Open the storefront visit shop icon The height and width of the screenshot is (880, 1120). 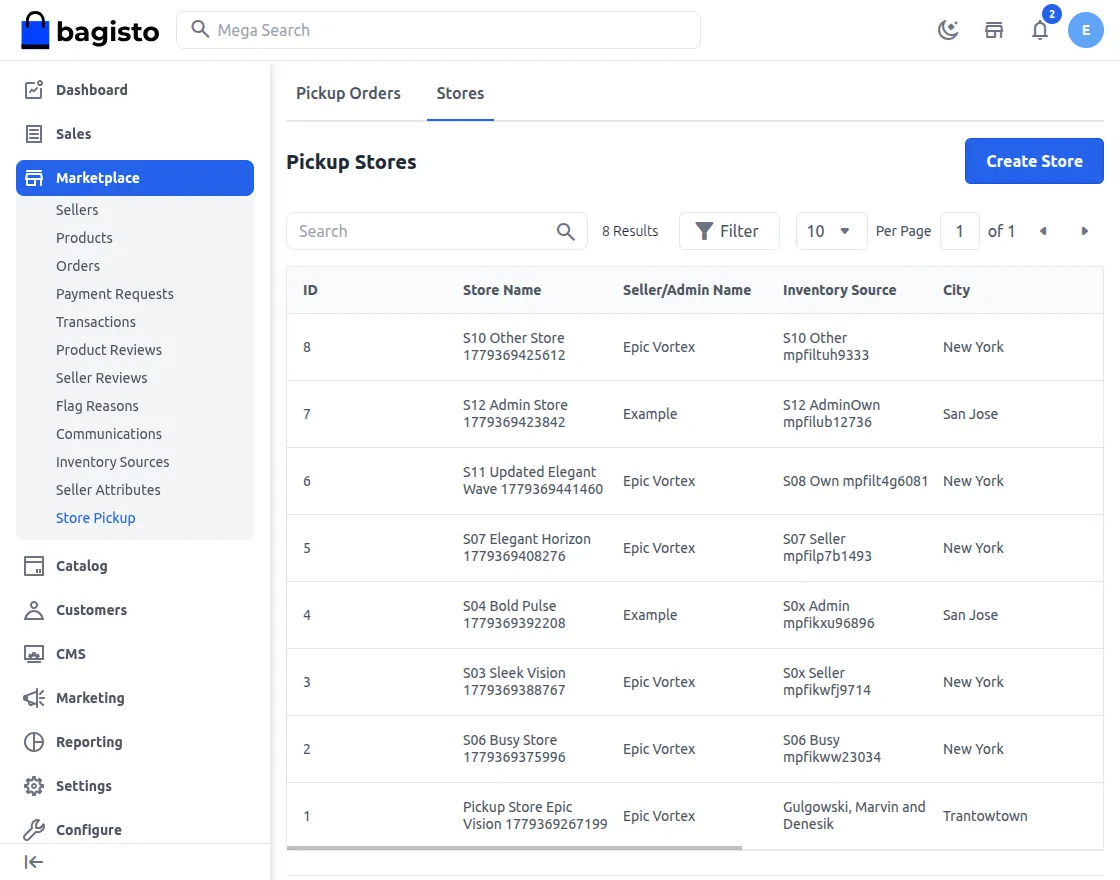[x=994, y=30]
